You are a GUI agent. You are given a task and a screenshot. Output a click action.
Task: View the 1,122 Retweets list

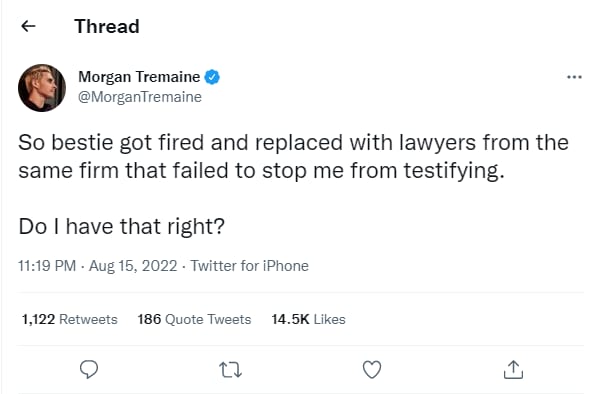click(70, 320)
